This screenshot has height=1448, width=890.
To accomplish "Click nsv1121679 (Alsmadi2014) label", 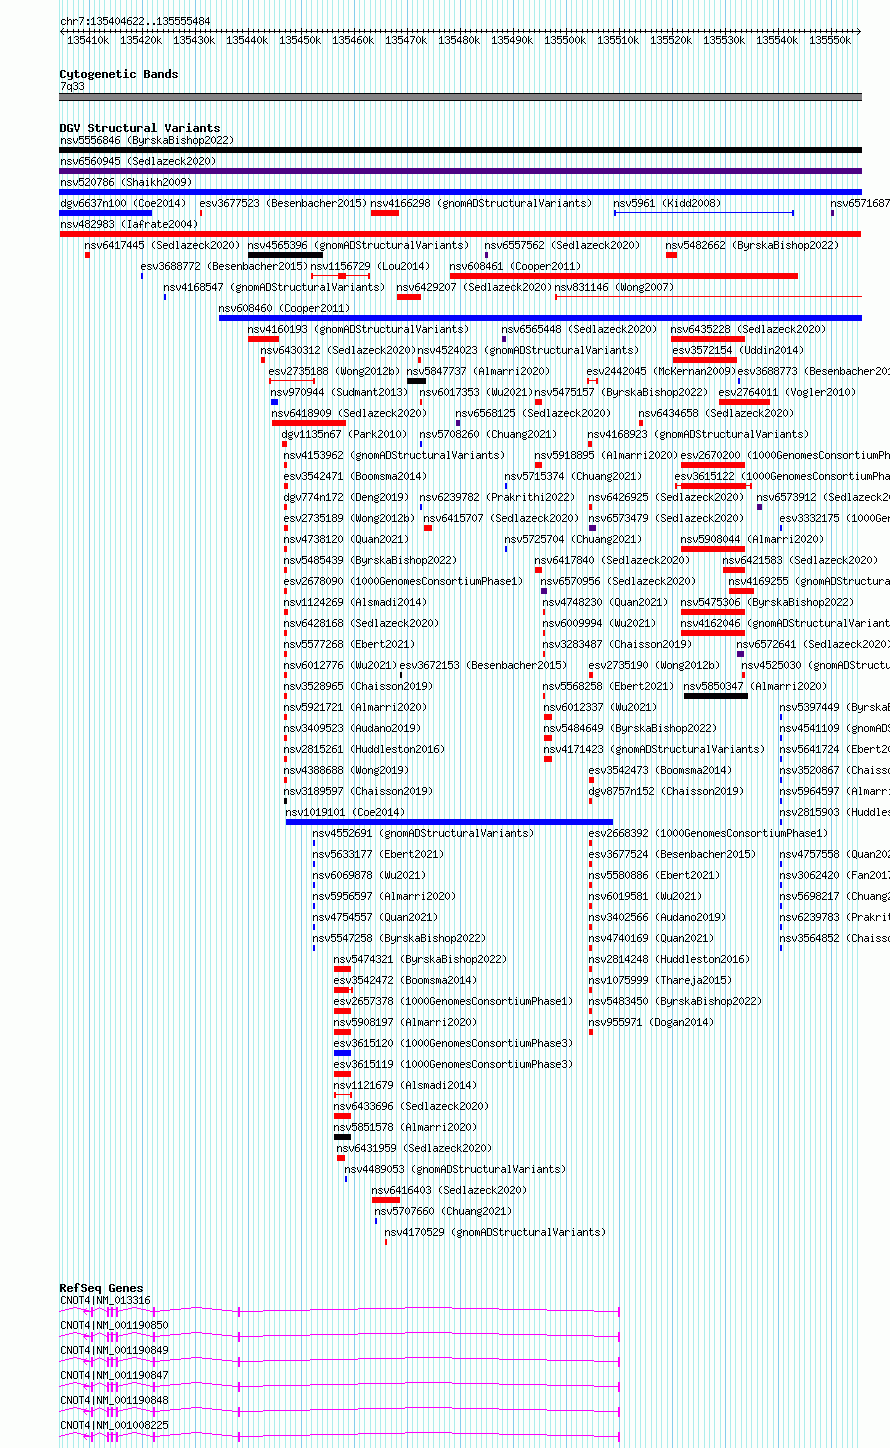I will tap(405, 1085).
